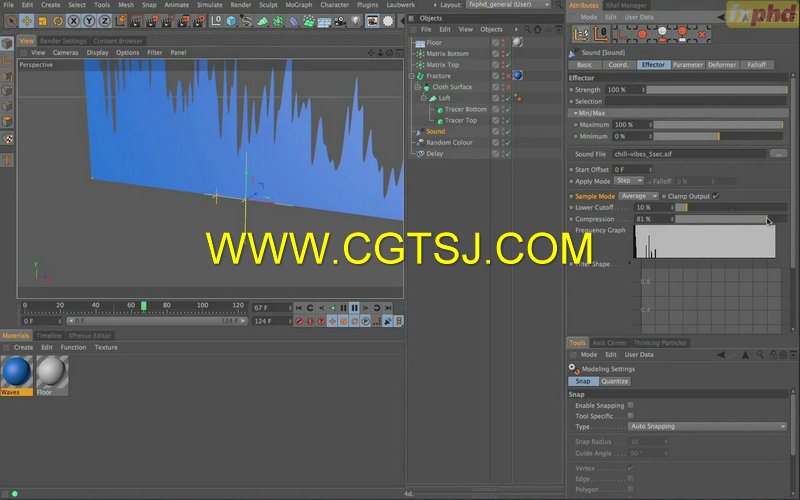Enable the Enable Snapping checkbox
800x500 pixels.
631,405
